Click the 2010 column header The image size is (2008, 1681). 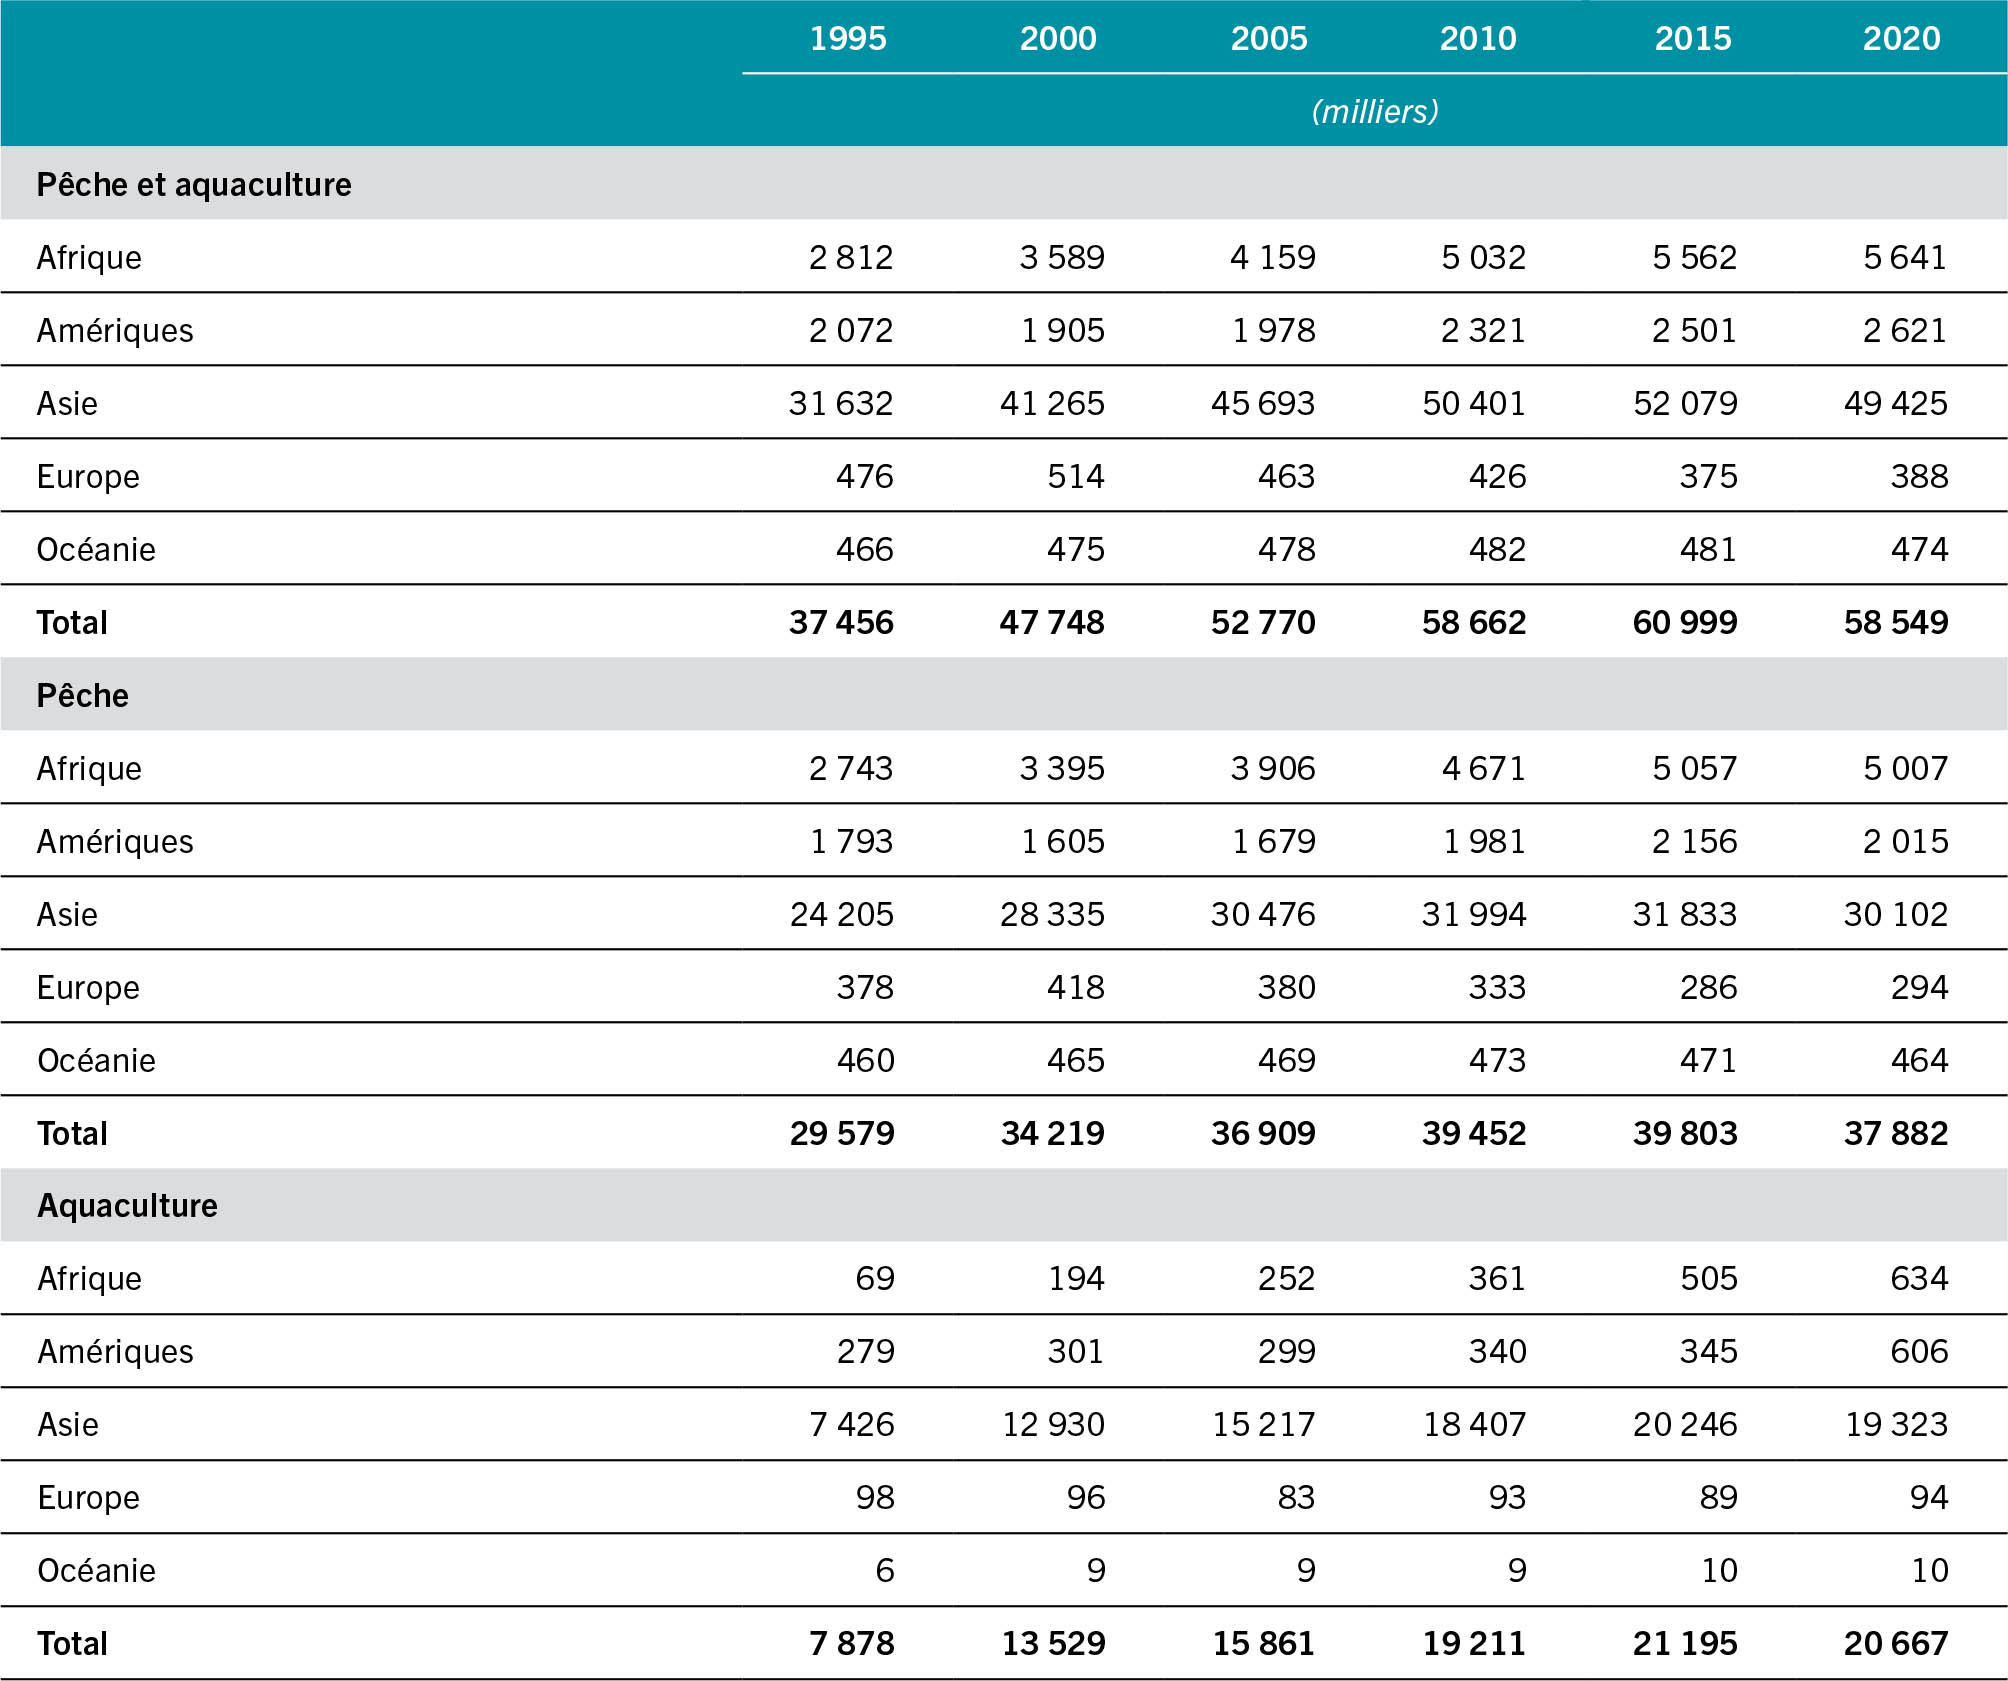[x=1478, y=38]
